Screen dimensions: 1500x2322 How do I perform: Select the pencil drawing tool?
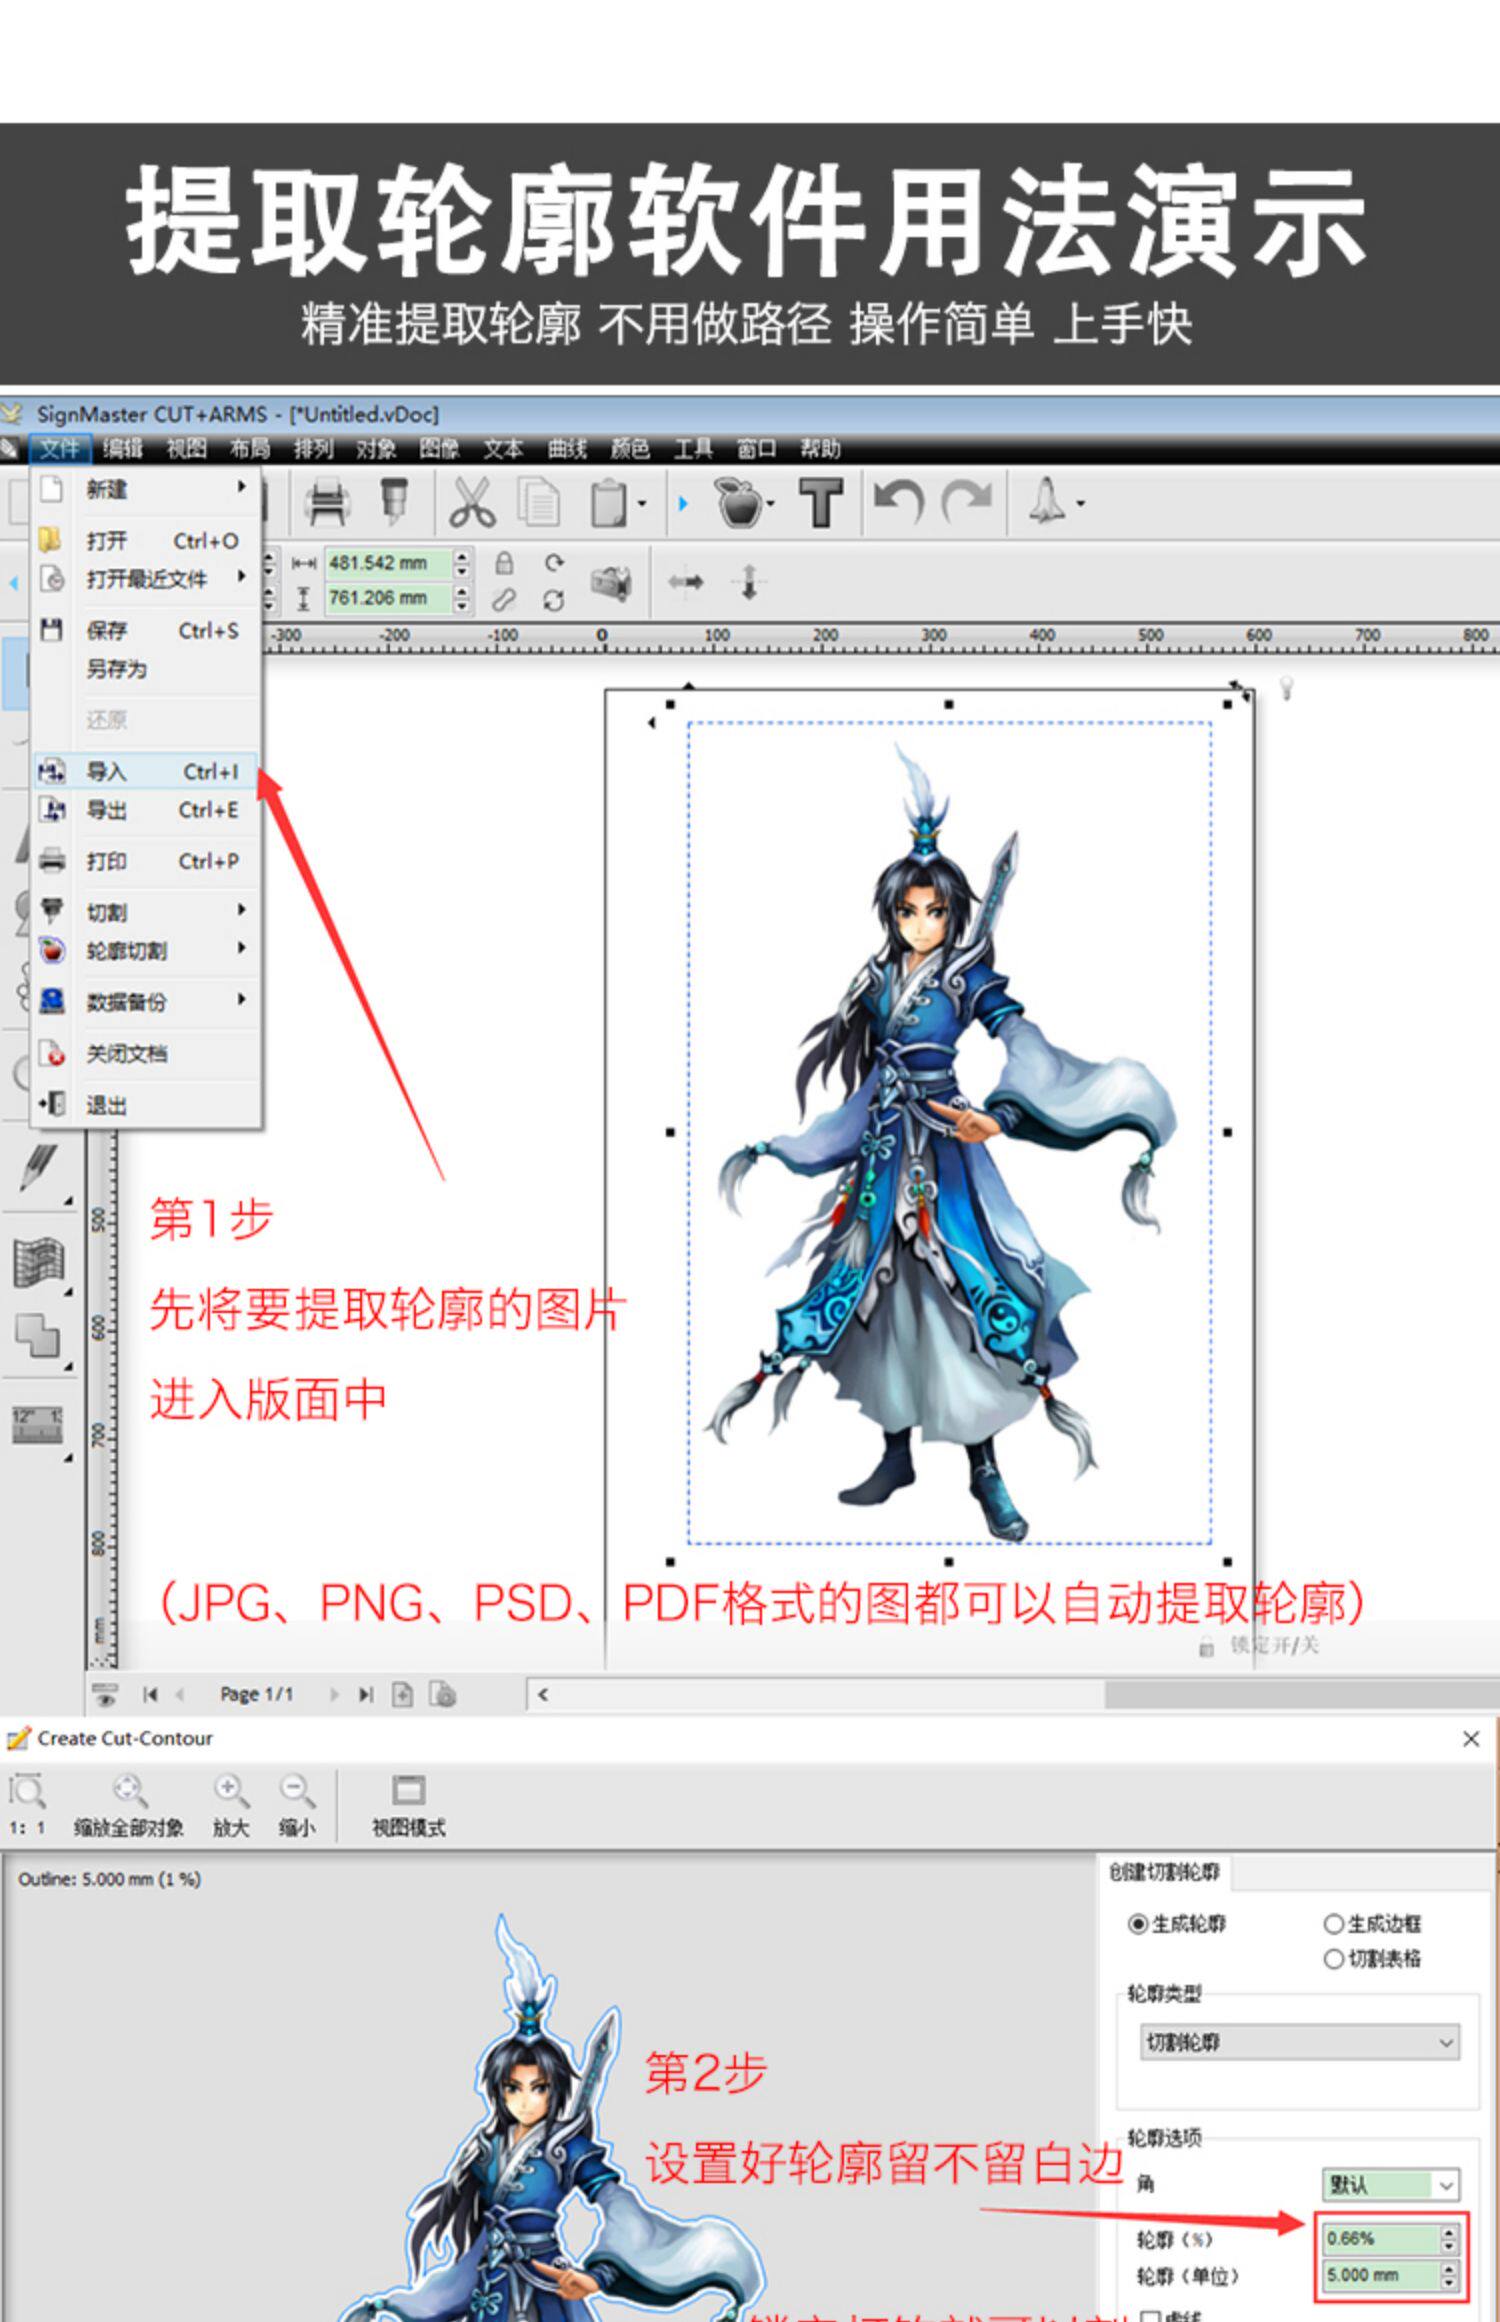coord(40,1168)
